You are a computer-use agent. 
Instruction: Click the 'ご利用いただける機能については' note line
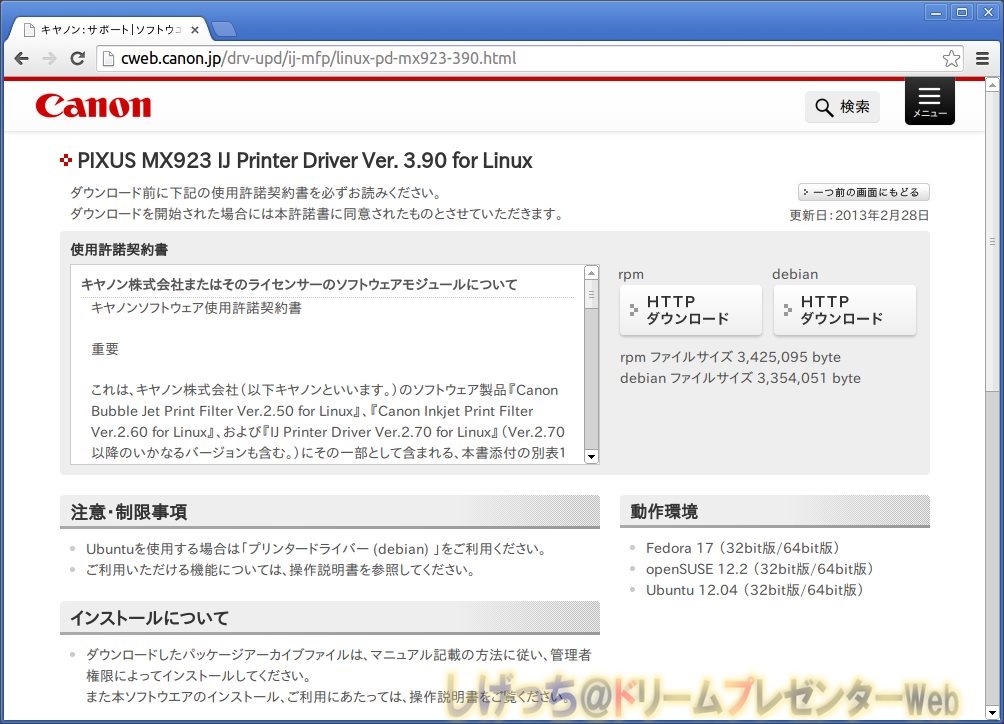pos(280,570)
